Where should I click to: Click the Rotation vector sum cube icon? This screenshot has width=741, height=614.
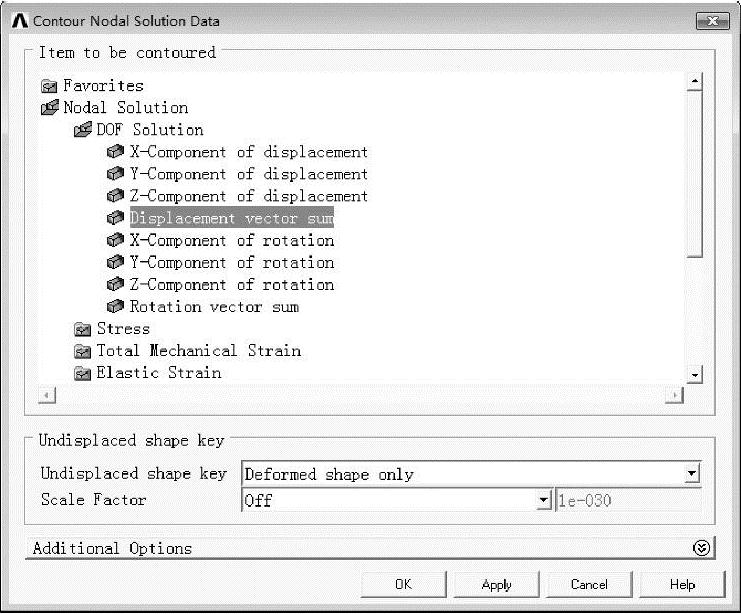click(115, 307)
